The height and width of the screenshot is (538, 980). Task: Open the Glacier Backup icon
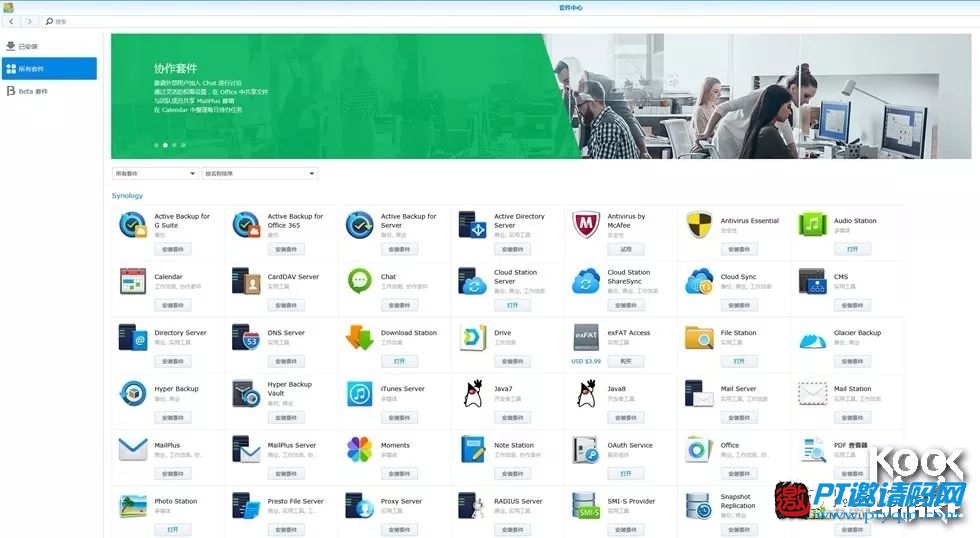click(x=812, y=340)
